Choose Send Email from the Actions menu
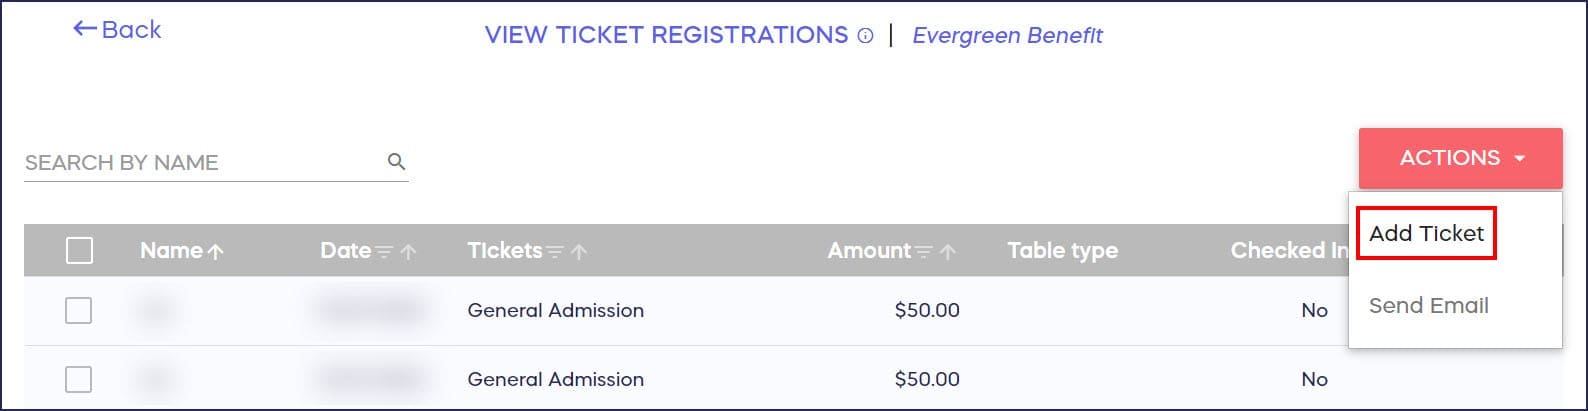1588x411 pixels. pyautogui.click(x=1428, y=306)
